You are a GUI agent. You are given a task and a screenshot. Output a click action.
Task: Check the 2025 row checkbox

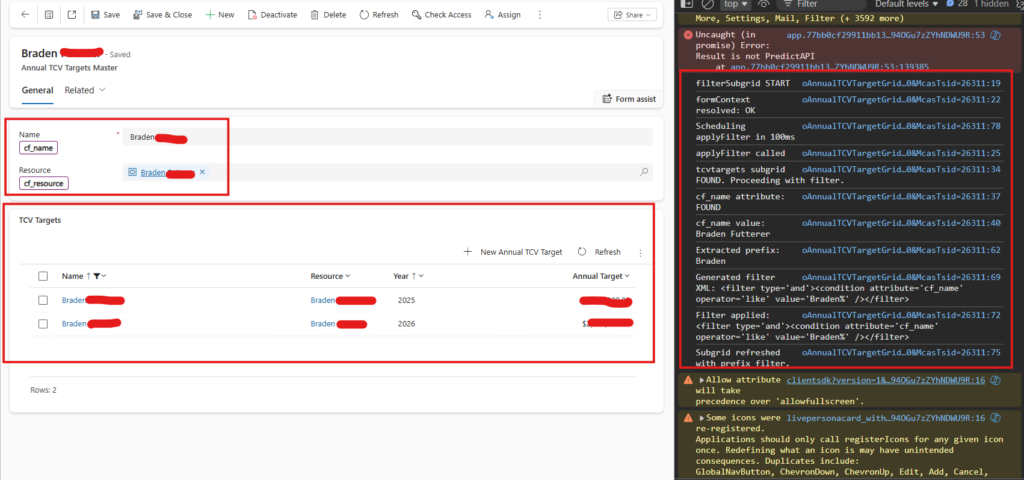[x=42, y=300]
